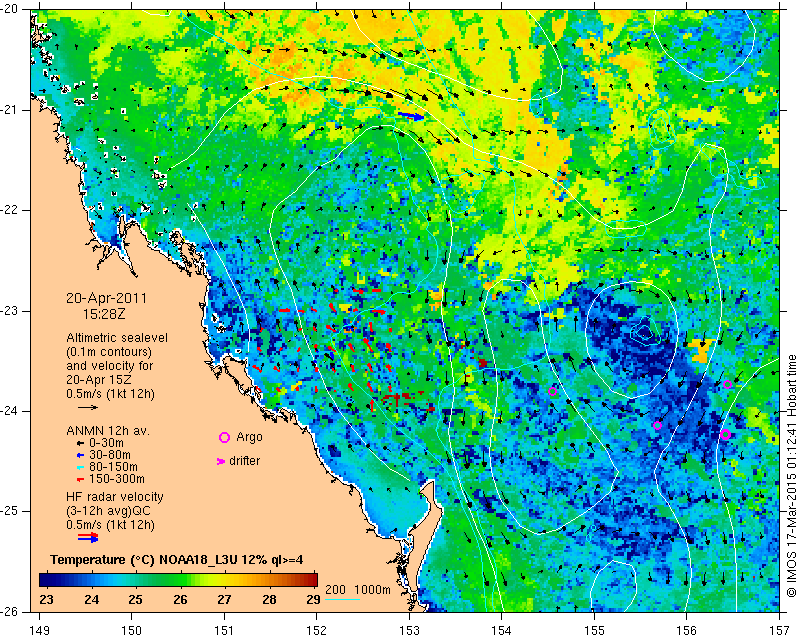Click the "149" longitude axis label
The width and height of the screenshot is (800, 640).
point(40,631)
